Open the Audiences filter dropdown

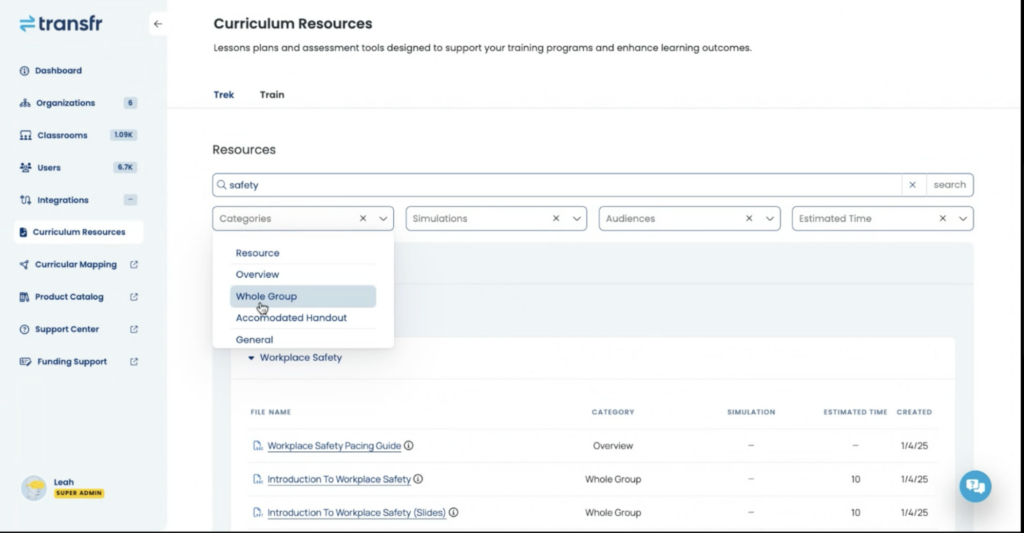pyautogui.click(x=769, y=218)
